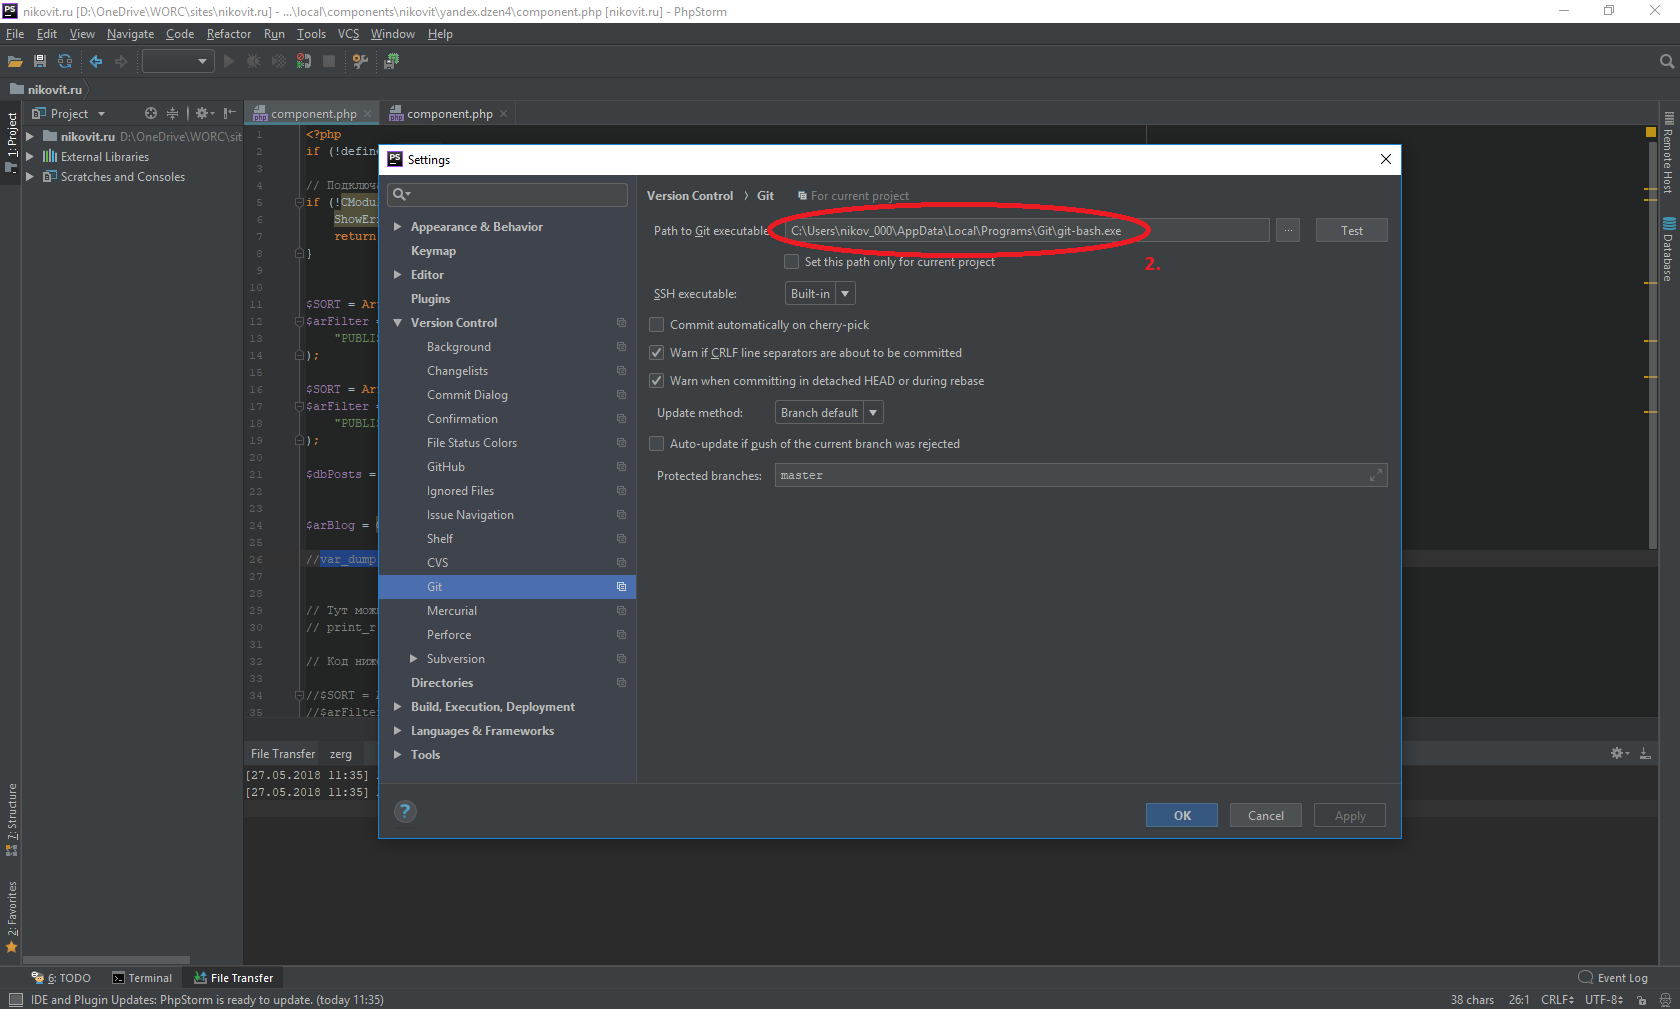1680x1009 pixels.
Task: Expand Languages & Frameworks section
Action: click(398, 731)
